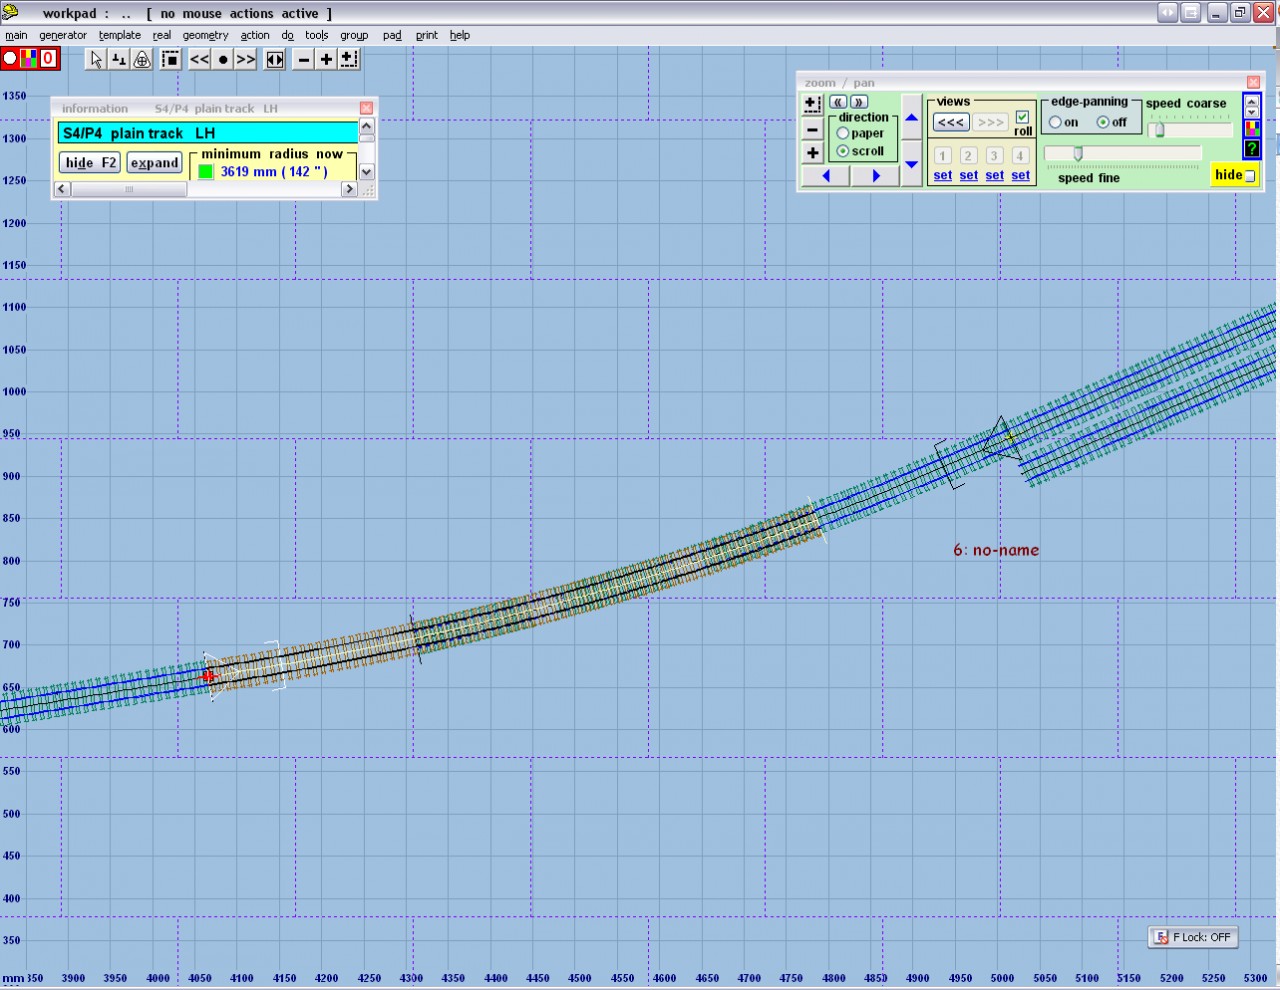Click information panel horizontal scroll left arrow
This screenshot has width=1280, height=990.
pyautogui.click(x=62, y=189)
